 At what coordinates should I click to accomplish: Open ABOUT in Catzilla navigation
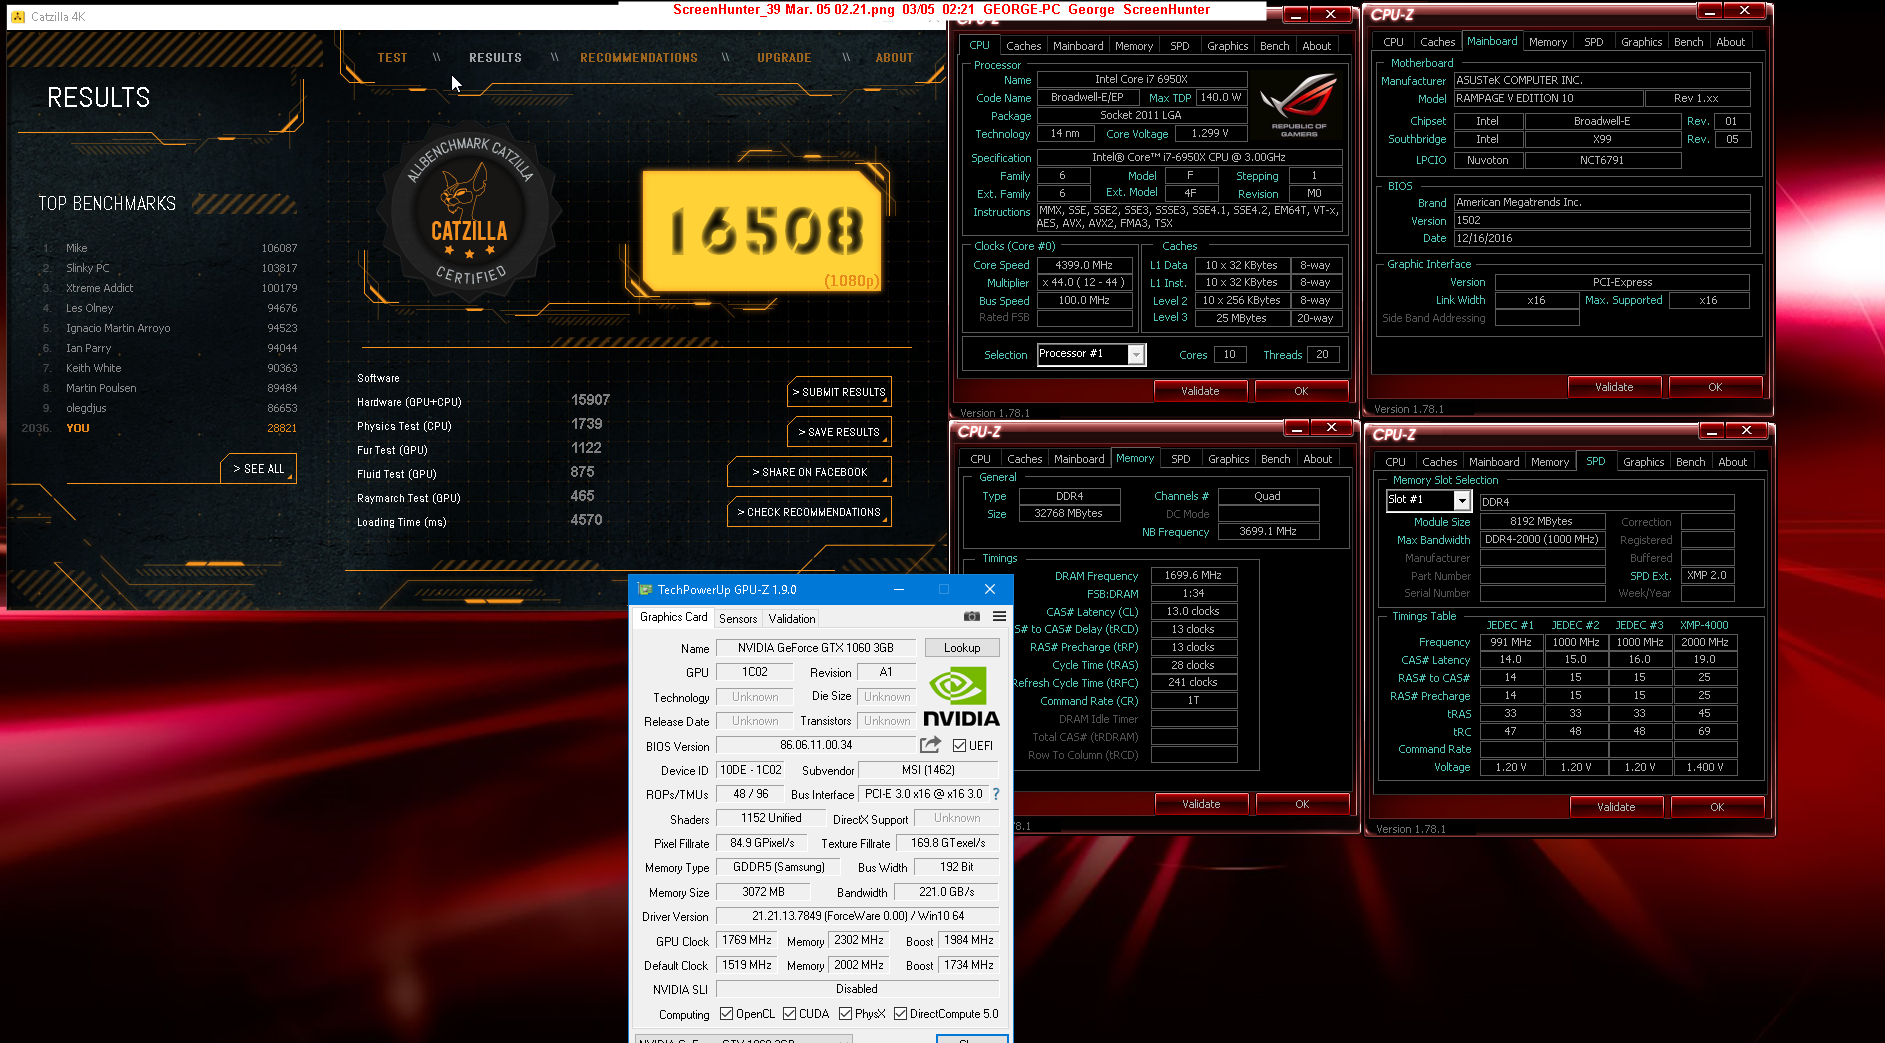click(894, 58)
